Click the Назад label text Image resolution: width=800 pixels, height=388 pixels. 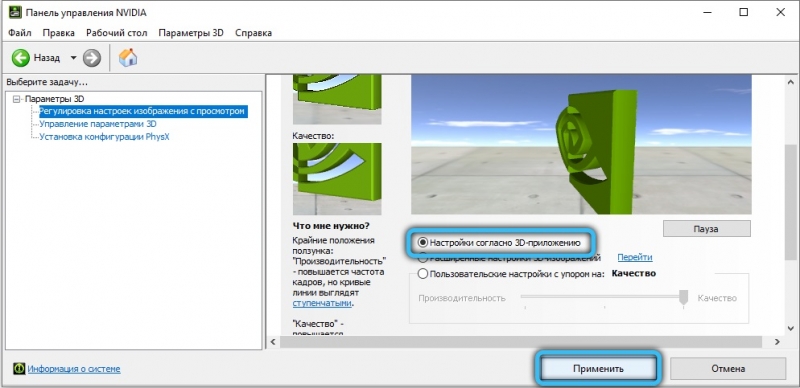pos(47,58)
